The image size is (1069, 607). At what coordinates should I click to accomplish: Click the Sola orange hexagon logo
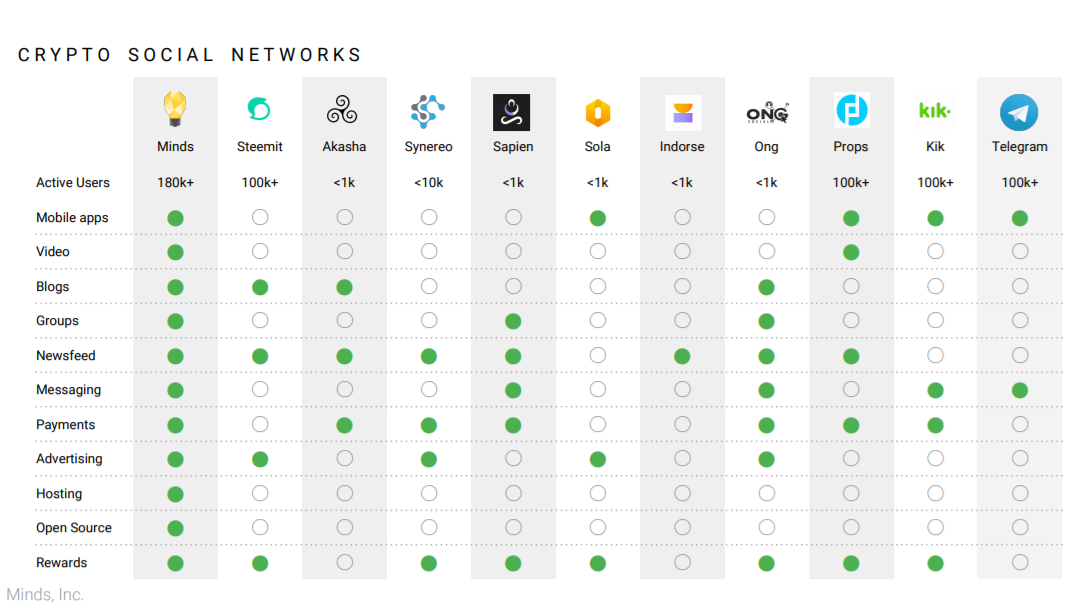pos(598,113)
